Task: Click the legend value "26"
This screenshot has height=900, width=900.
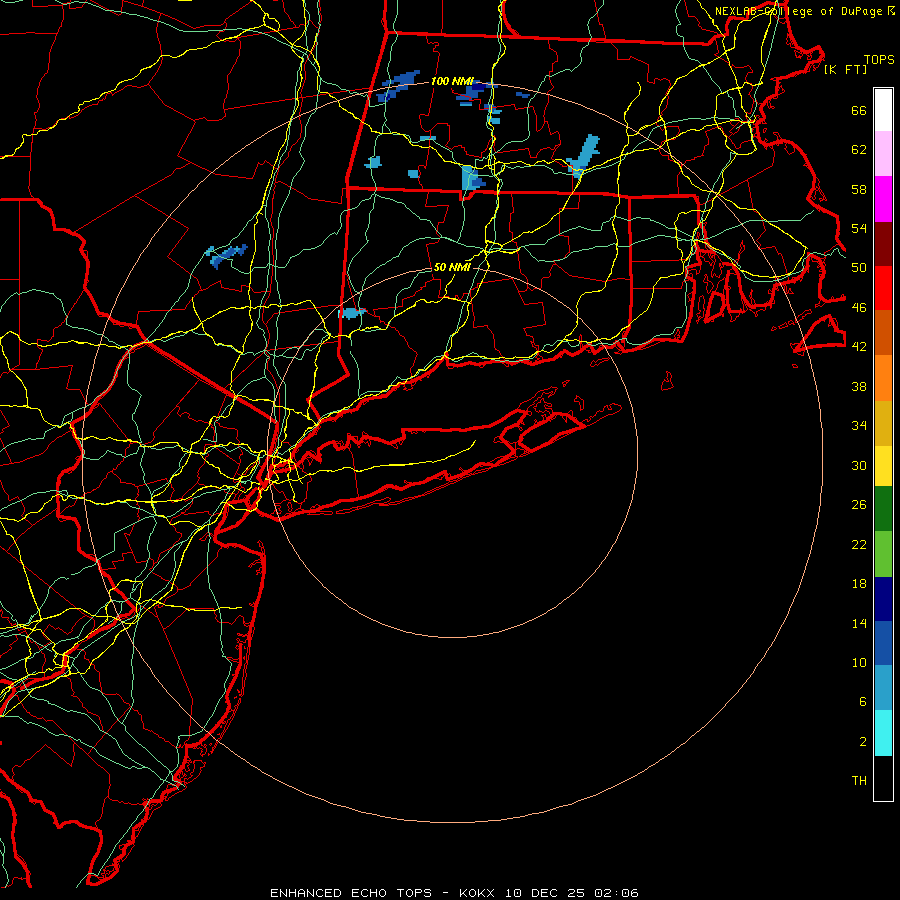Action: (859, 505)
